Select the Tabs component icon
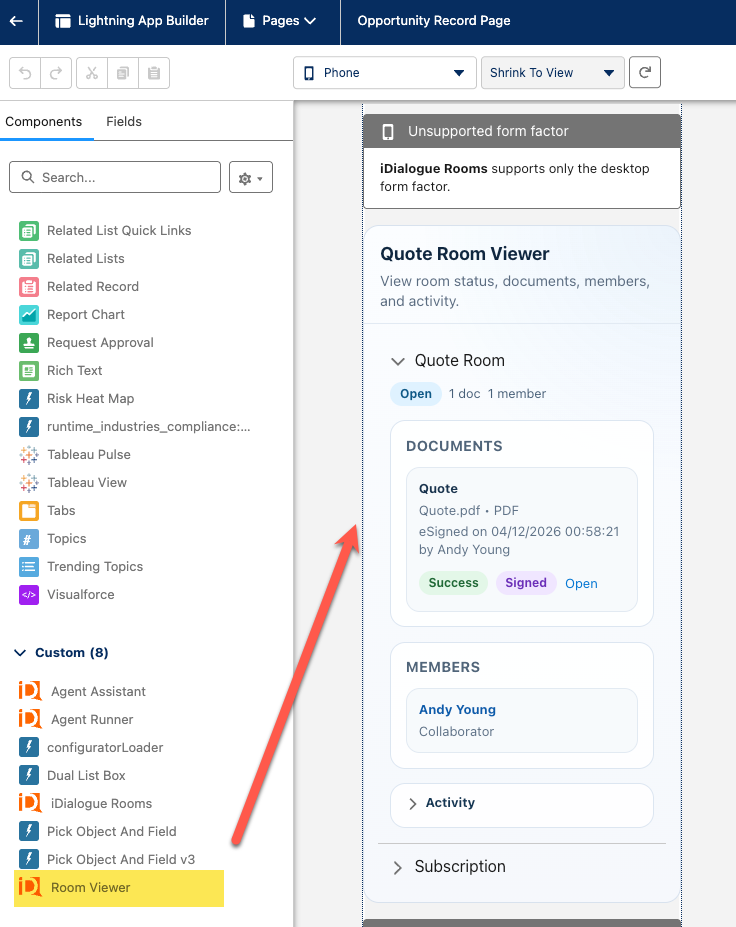This screenshot has width=736, height=927. click(x=29, y=510)
